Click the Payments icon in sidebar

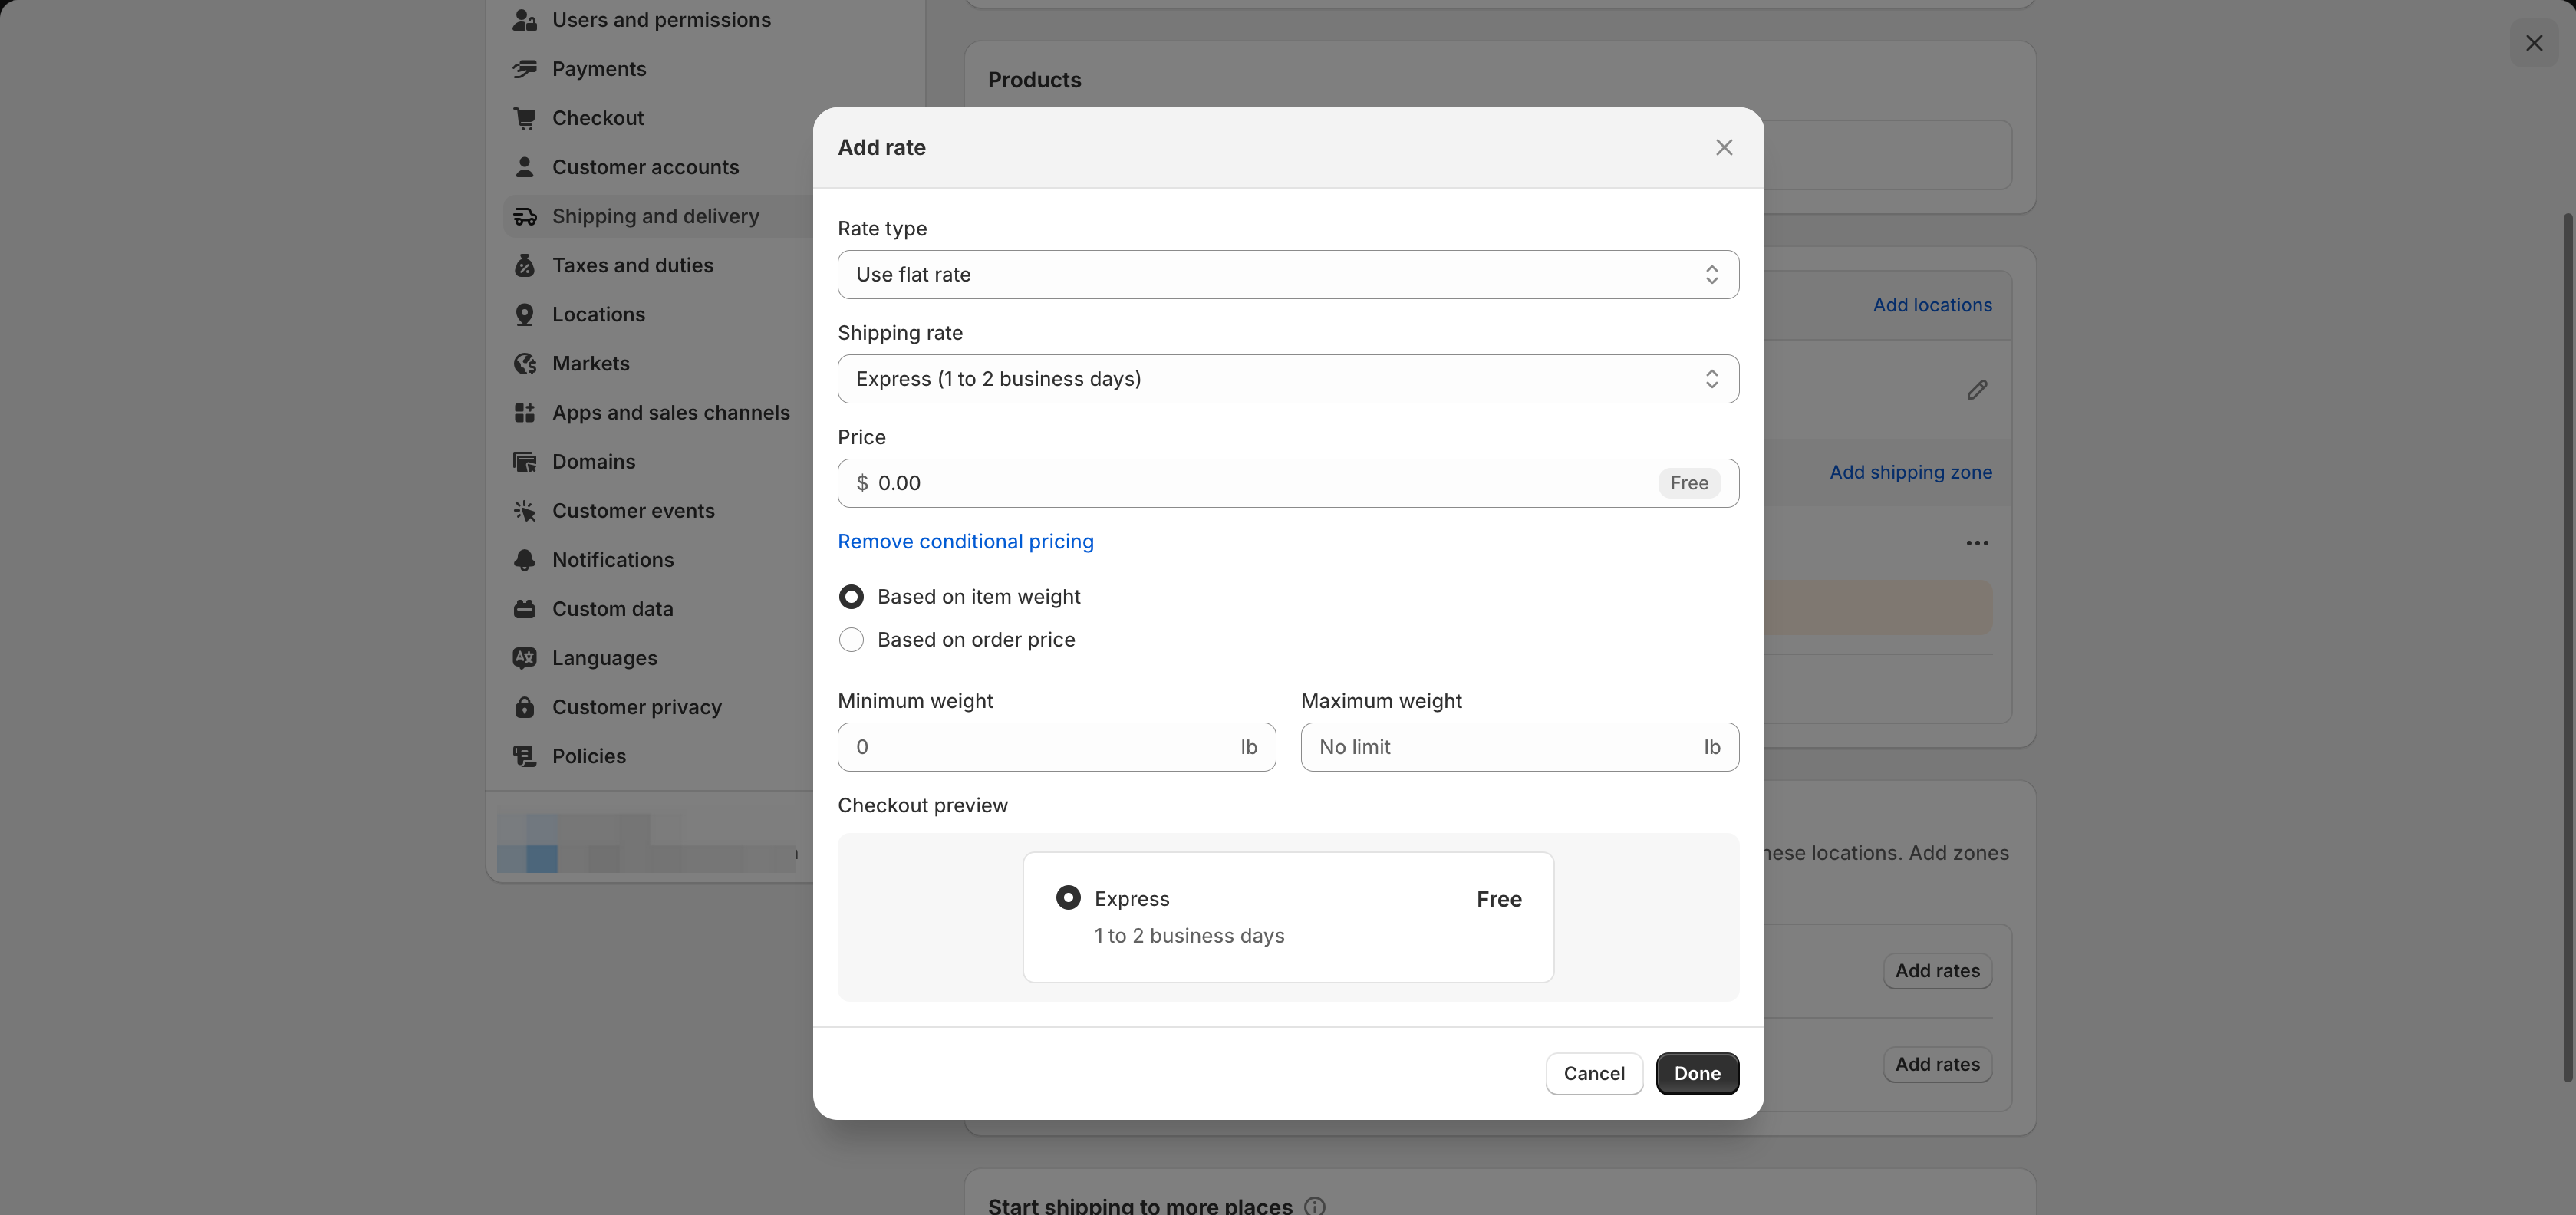coord(524,69)
